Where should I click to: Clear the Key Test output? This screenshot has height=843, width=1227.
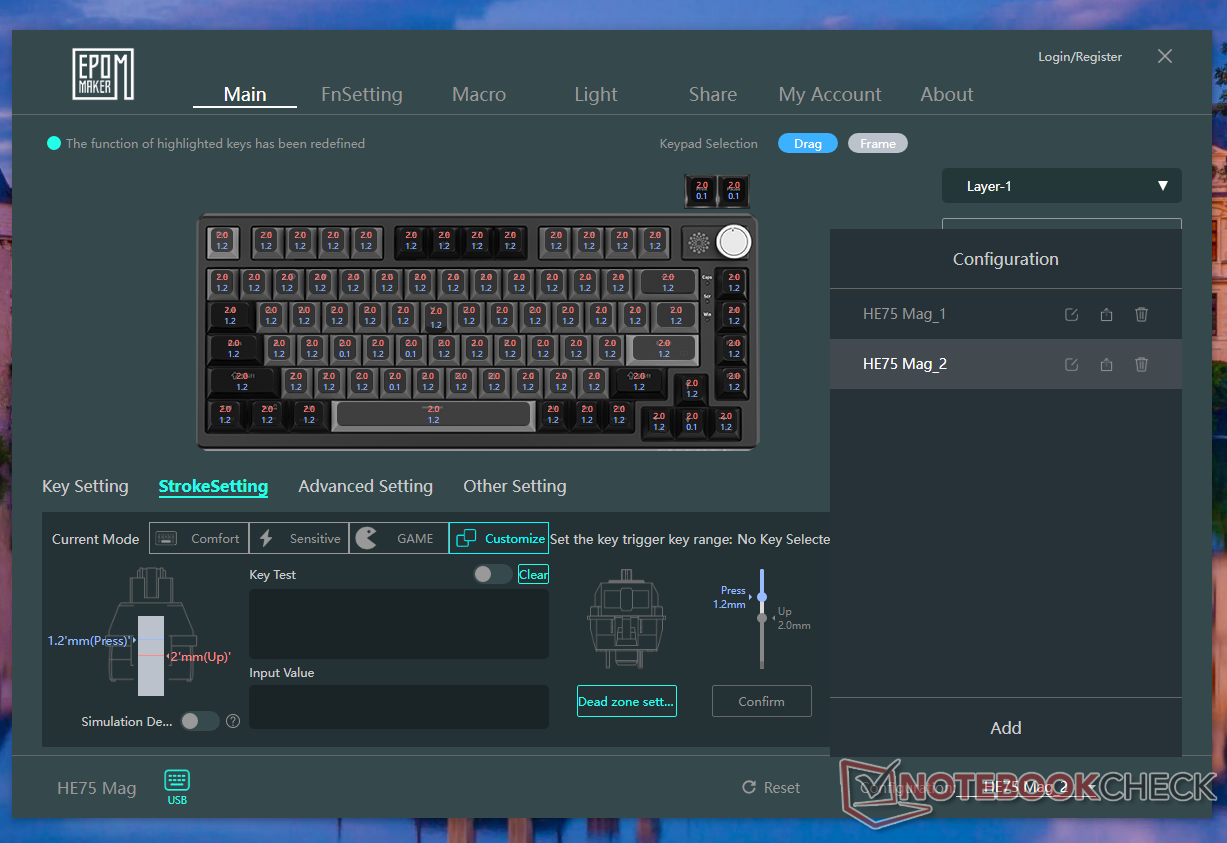tap(533, 574)
